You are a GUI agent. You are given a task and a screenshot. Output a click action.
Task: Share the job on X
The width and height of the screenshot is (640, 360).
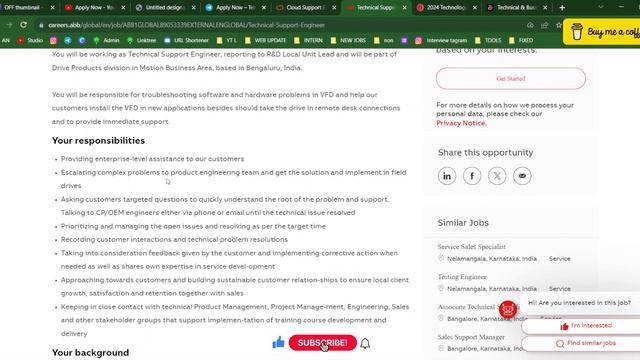[x=497, y=176]
